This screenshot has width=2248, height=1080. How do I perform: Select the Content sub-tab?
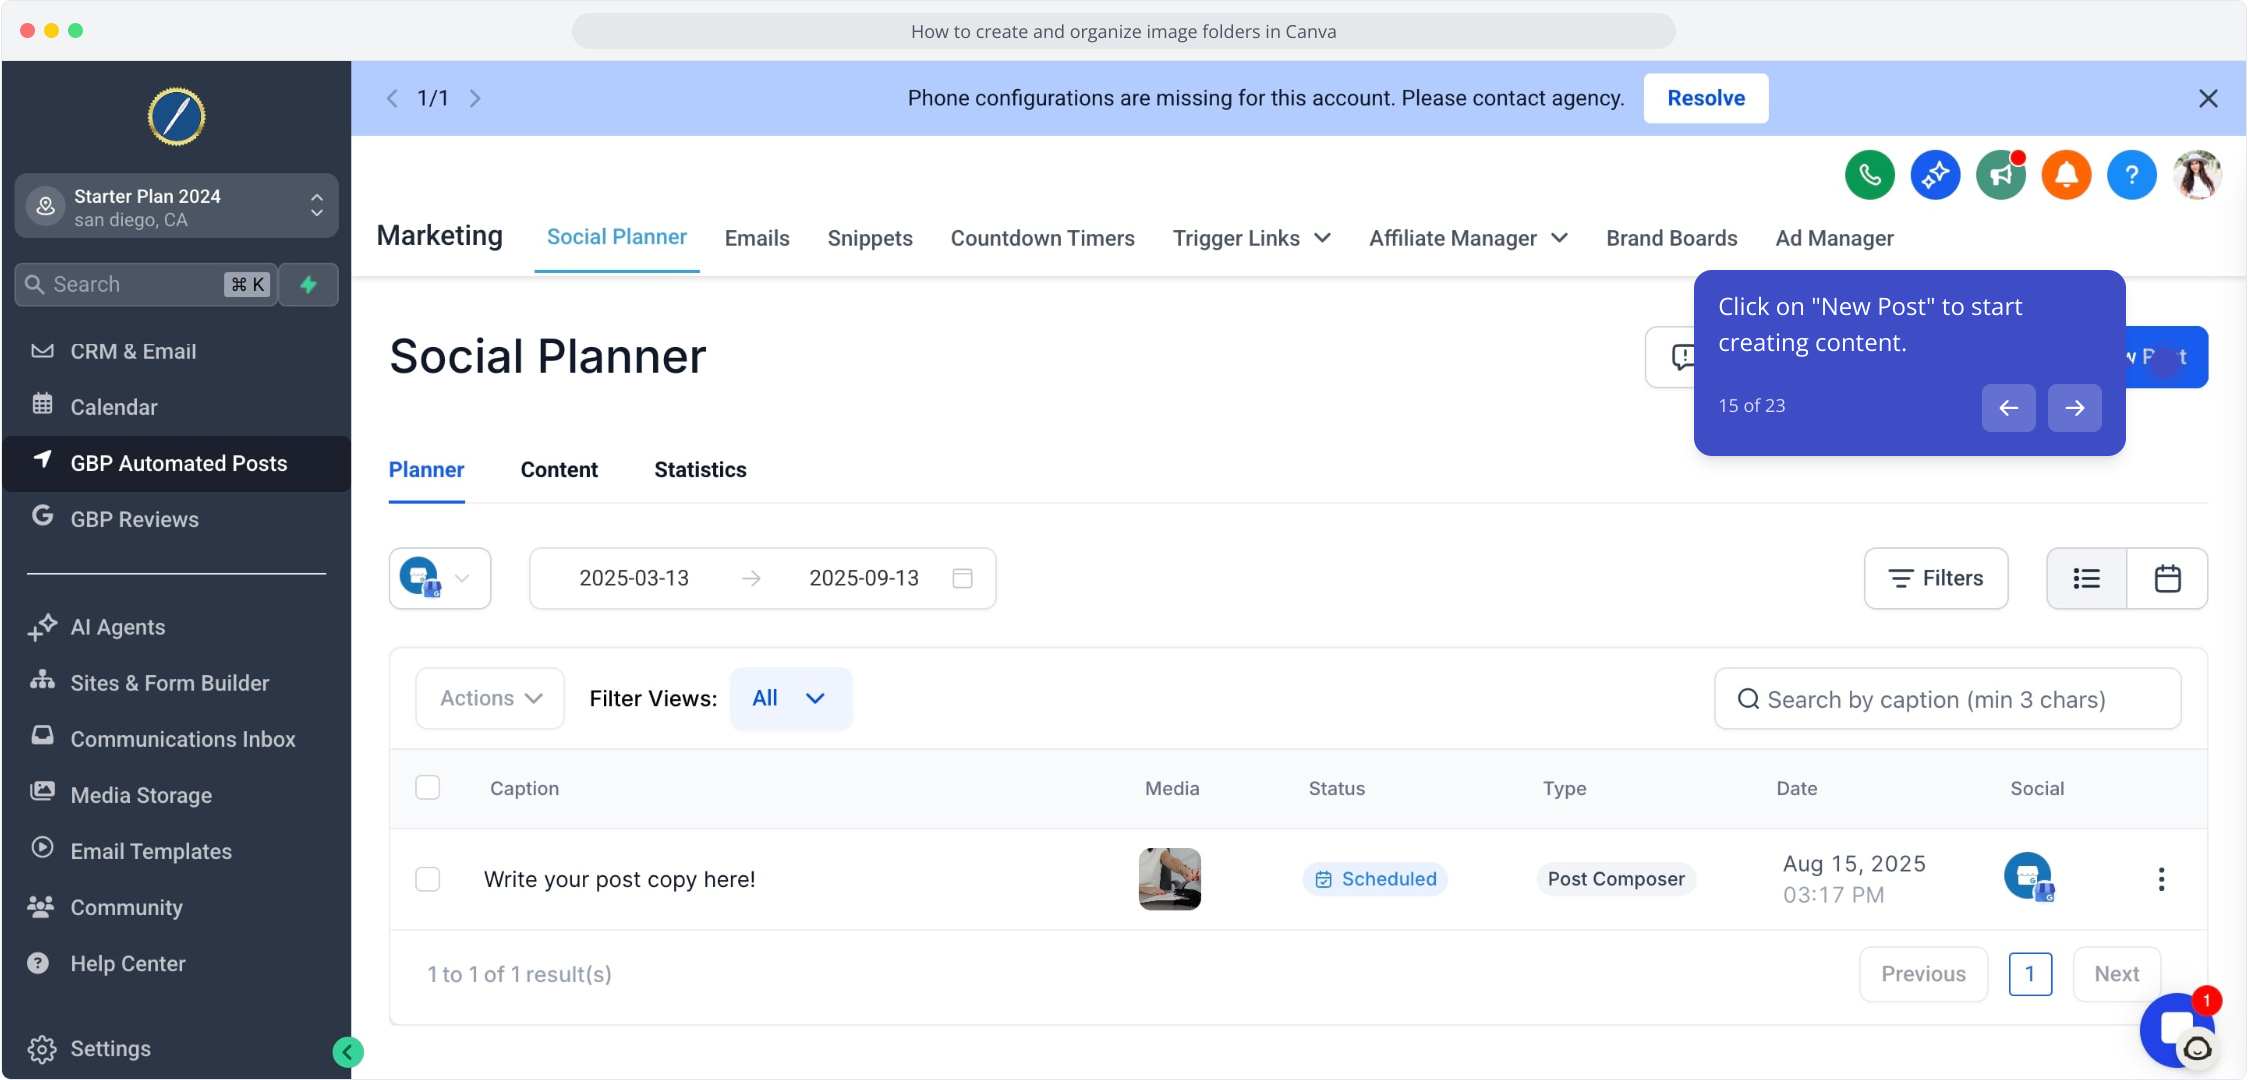tap(559, 470)
